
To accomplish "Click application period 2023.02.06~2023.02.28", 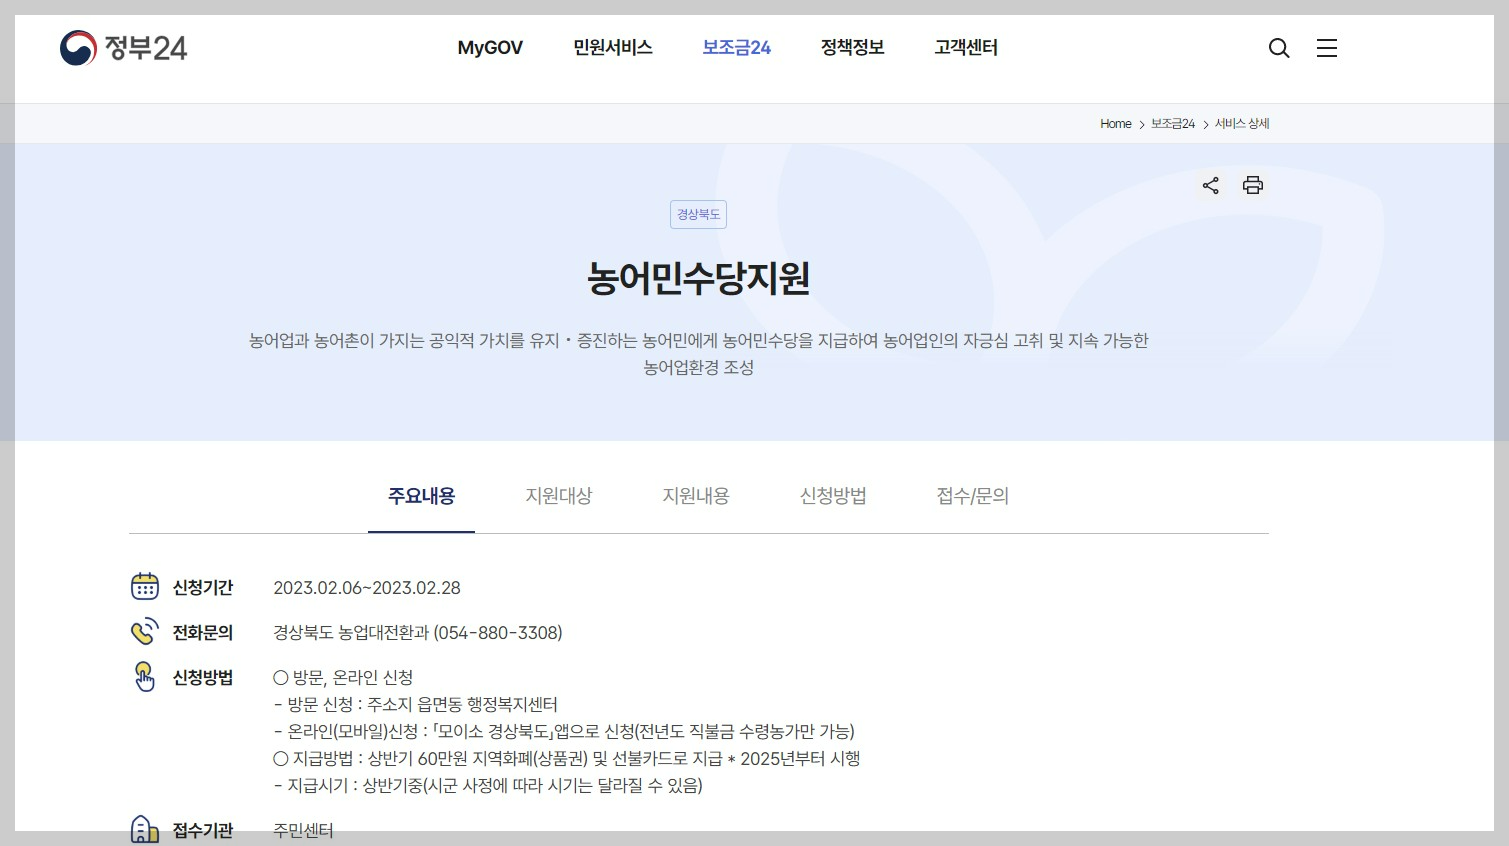I will point(367,588).
